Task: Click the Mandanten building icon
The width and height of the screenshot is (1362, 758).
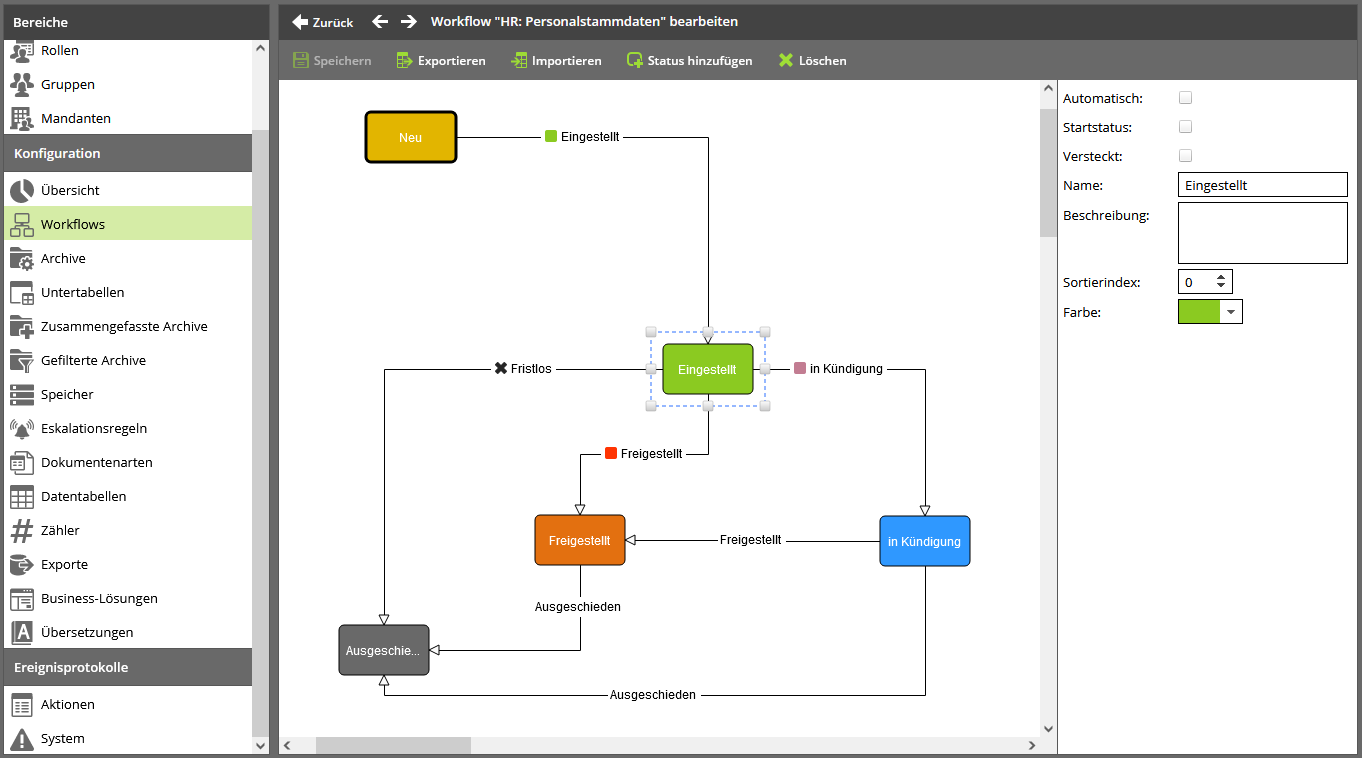Action: [22, 118]
